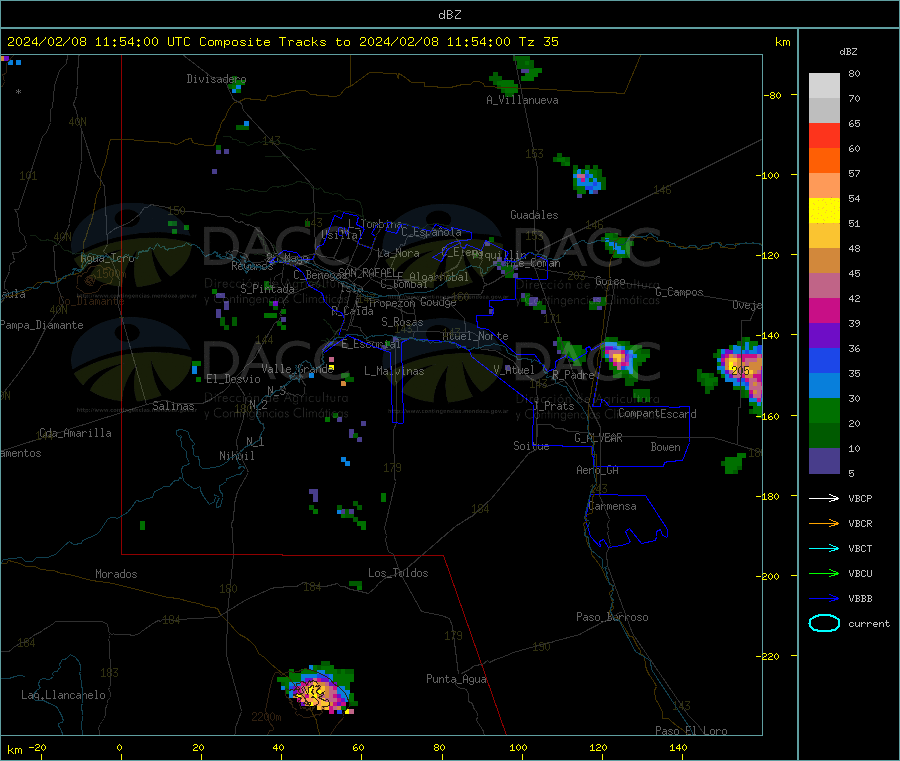Click the 'Salinas' map label
Viewport: 900px width, 761px height.
tap(173, 406)
